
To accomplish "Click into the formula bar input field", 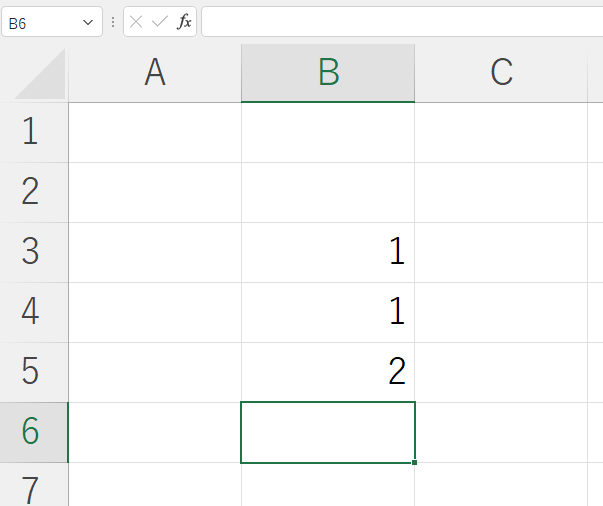I will (x=402, y=22).
